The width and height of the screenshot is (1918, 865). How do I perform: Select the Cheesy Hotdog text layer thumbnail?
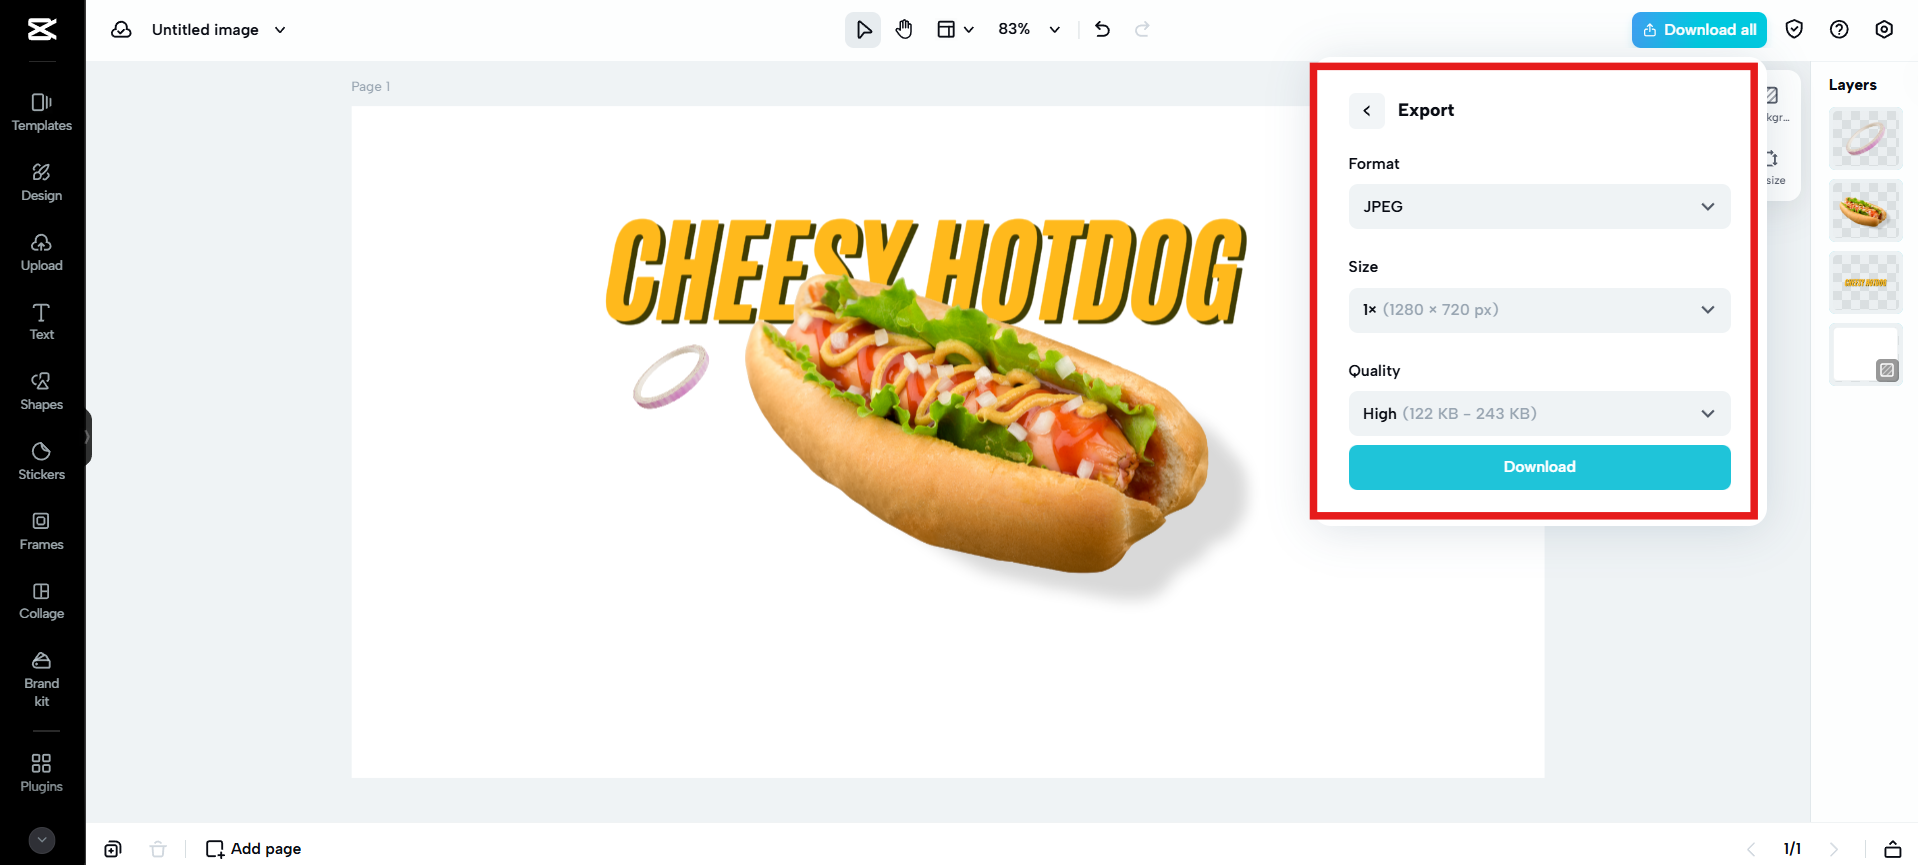1865,283
